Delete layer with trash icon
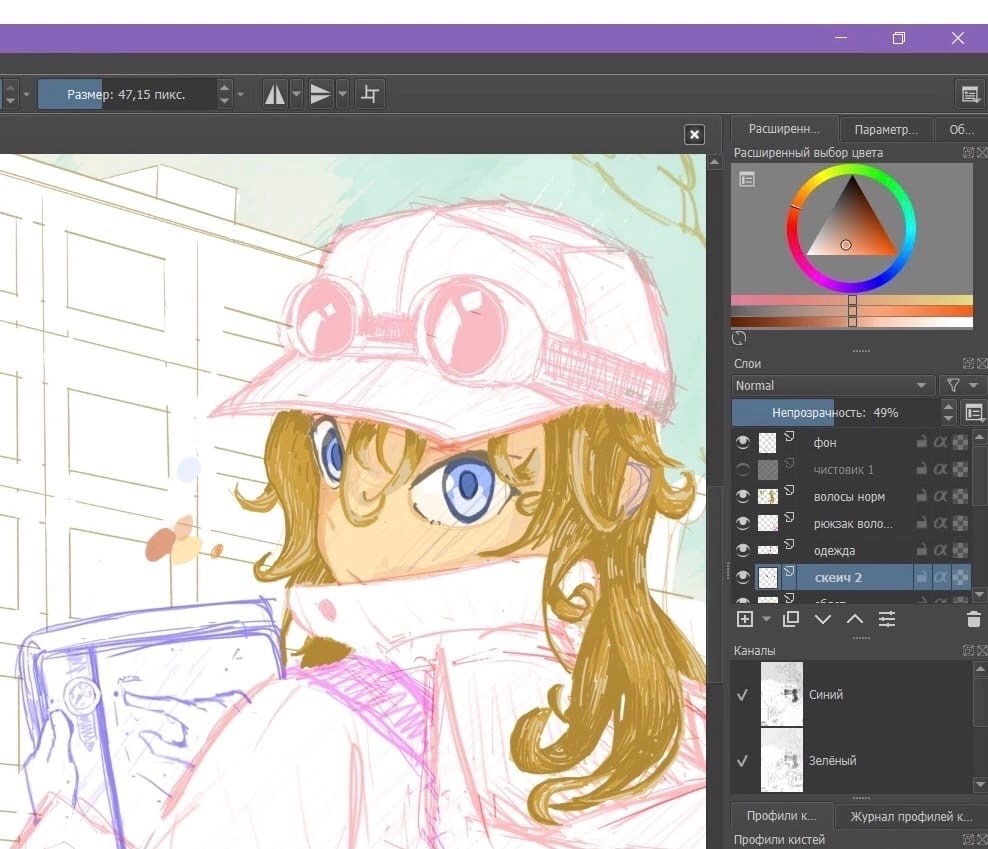This screenshot has width=988, height=849. pos(974,619)
